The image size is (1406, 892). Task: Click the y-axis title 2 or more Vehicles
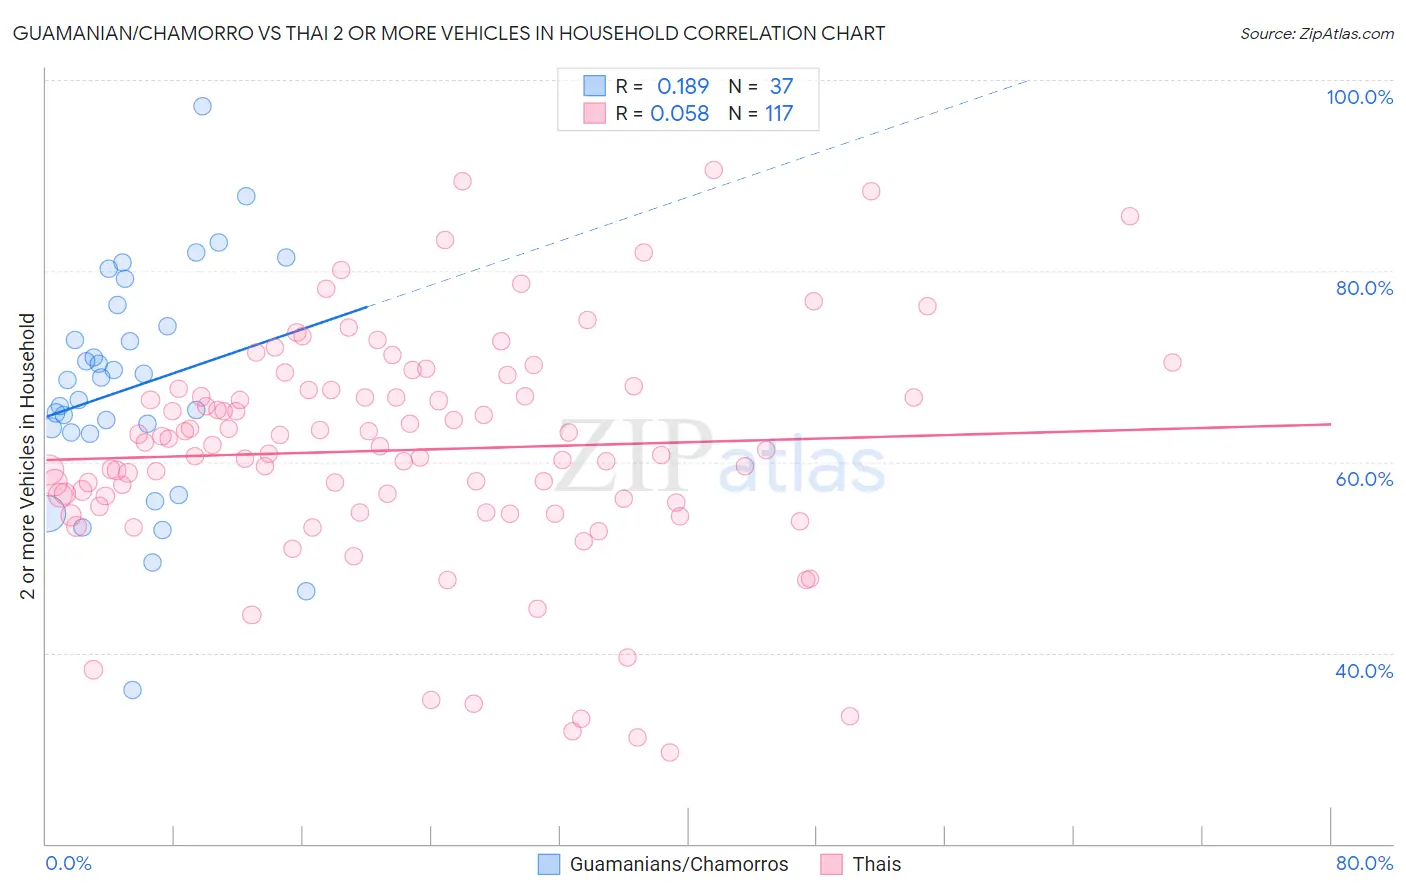[x=28, y=456]
